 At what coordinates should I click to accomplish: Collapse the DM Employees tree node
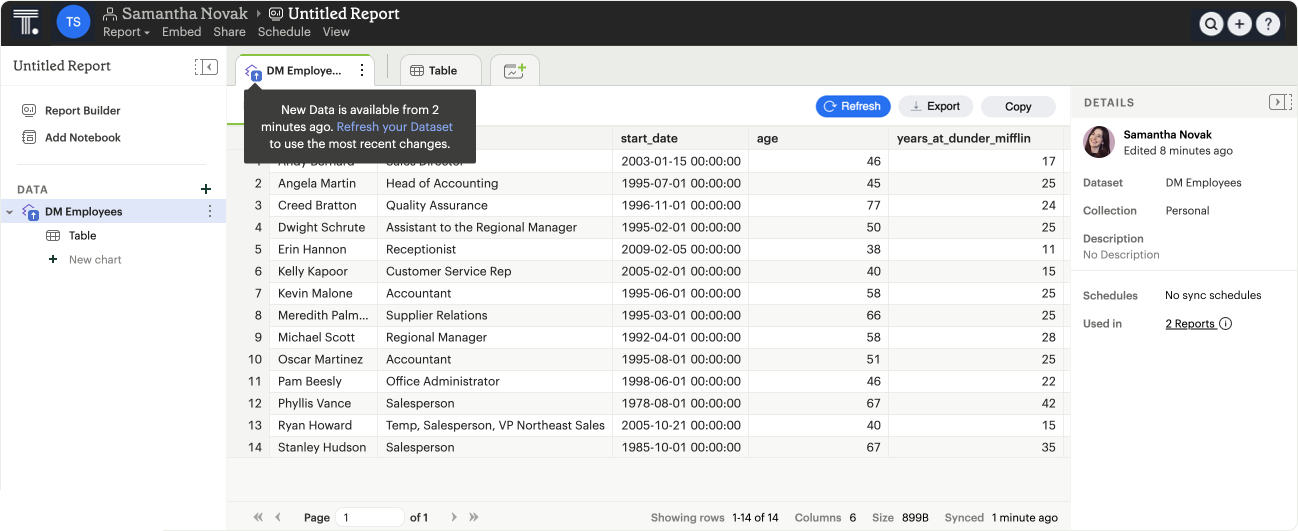[x=10, y=212]
